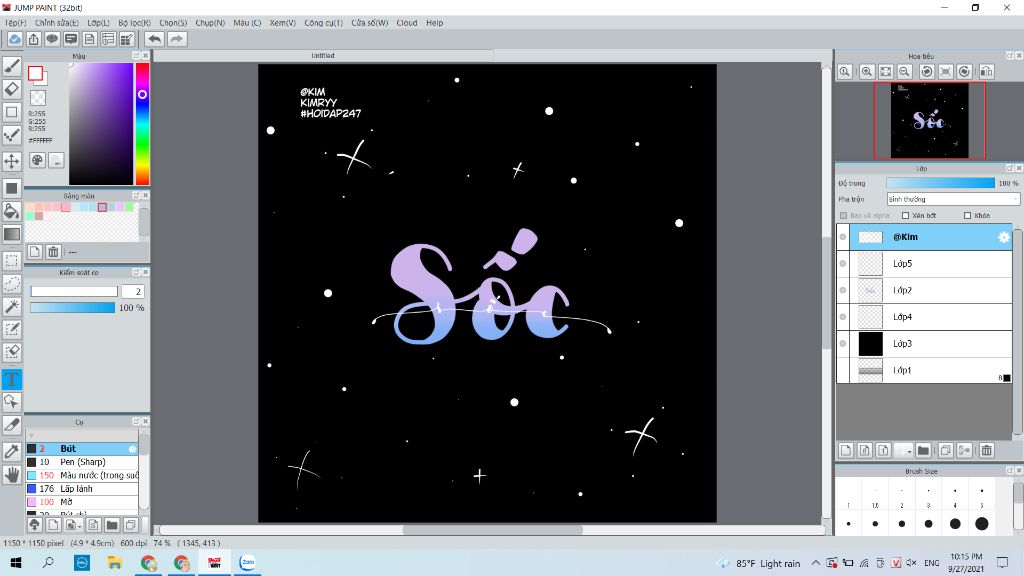Flip the canvas view in navigator
Screen dimensions: 1024x576
coord(986,71)
